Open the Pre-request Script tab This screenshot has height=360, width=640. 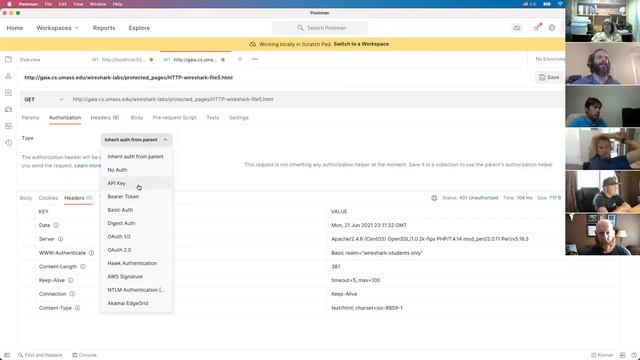pos(174,118)
